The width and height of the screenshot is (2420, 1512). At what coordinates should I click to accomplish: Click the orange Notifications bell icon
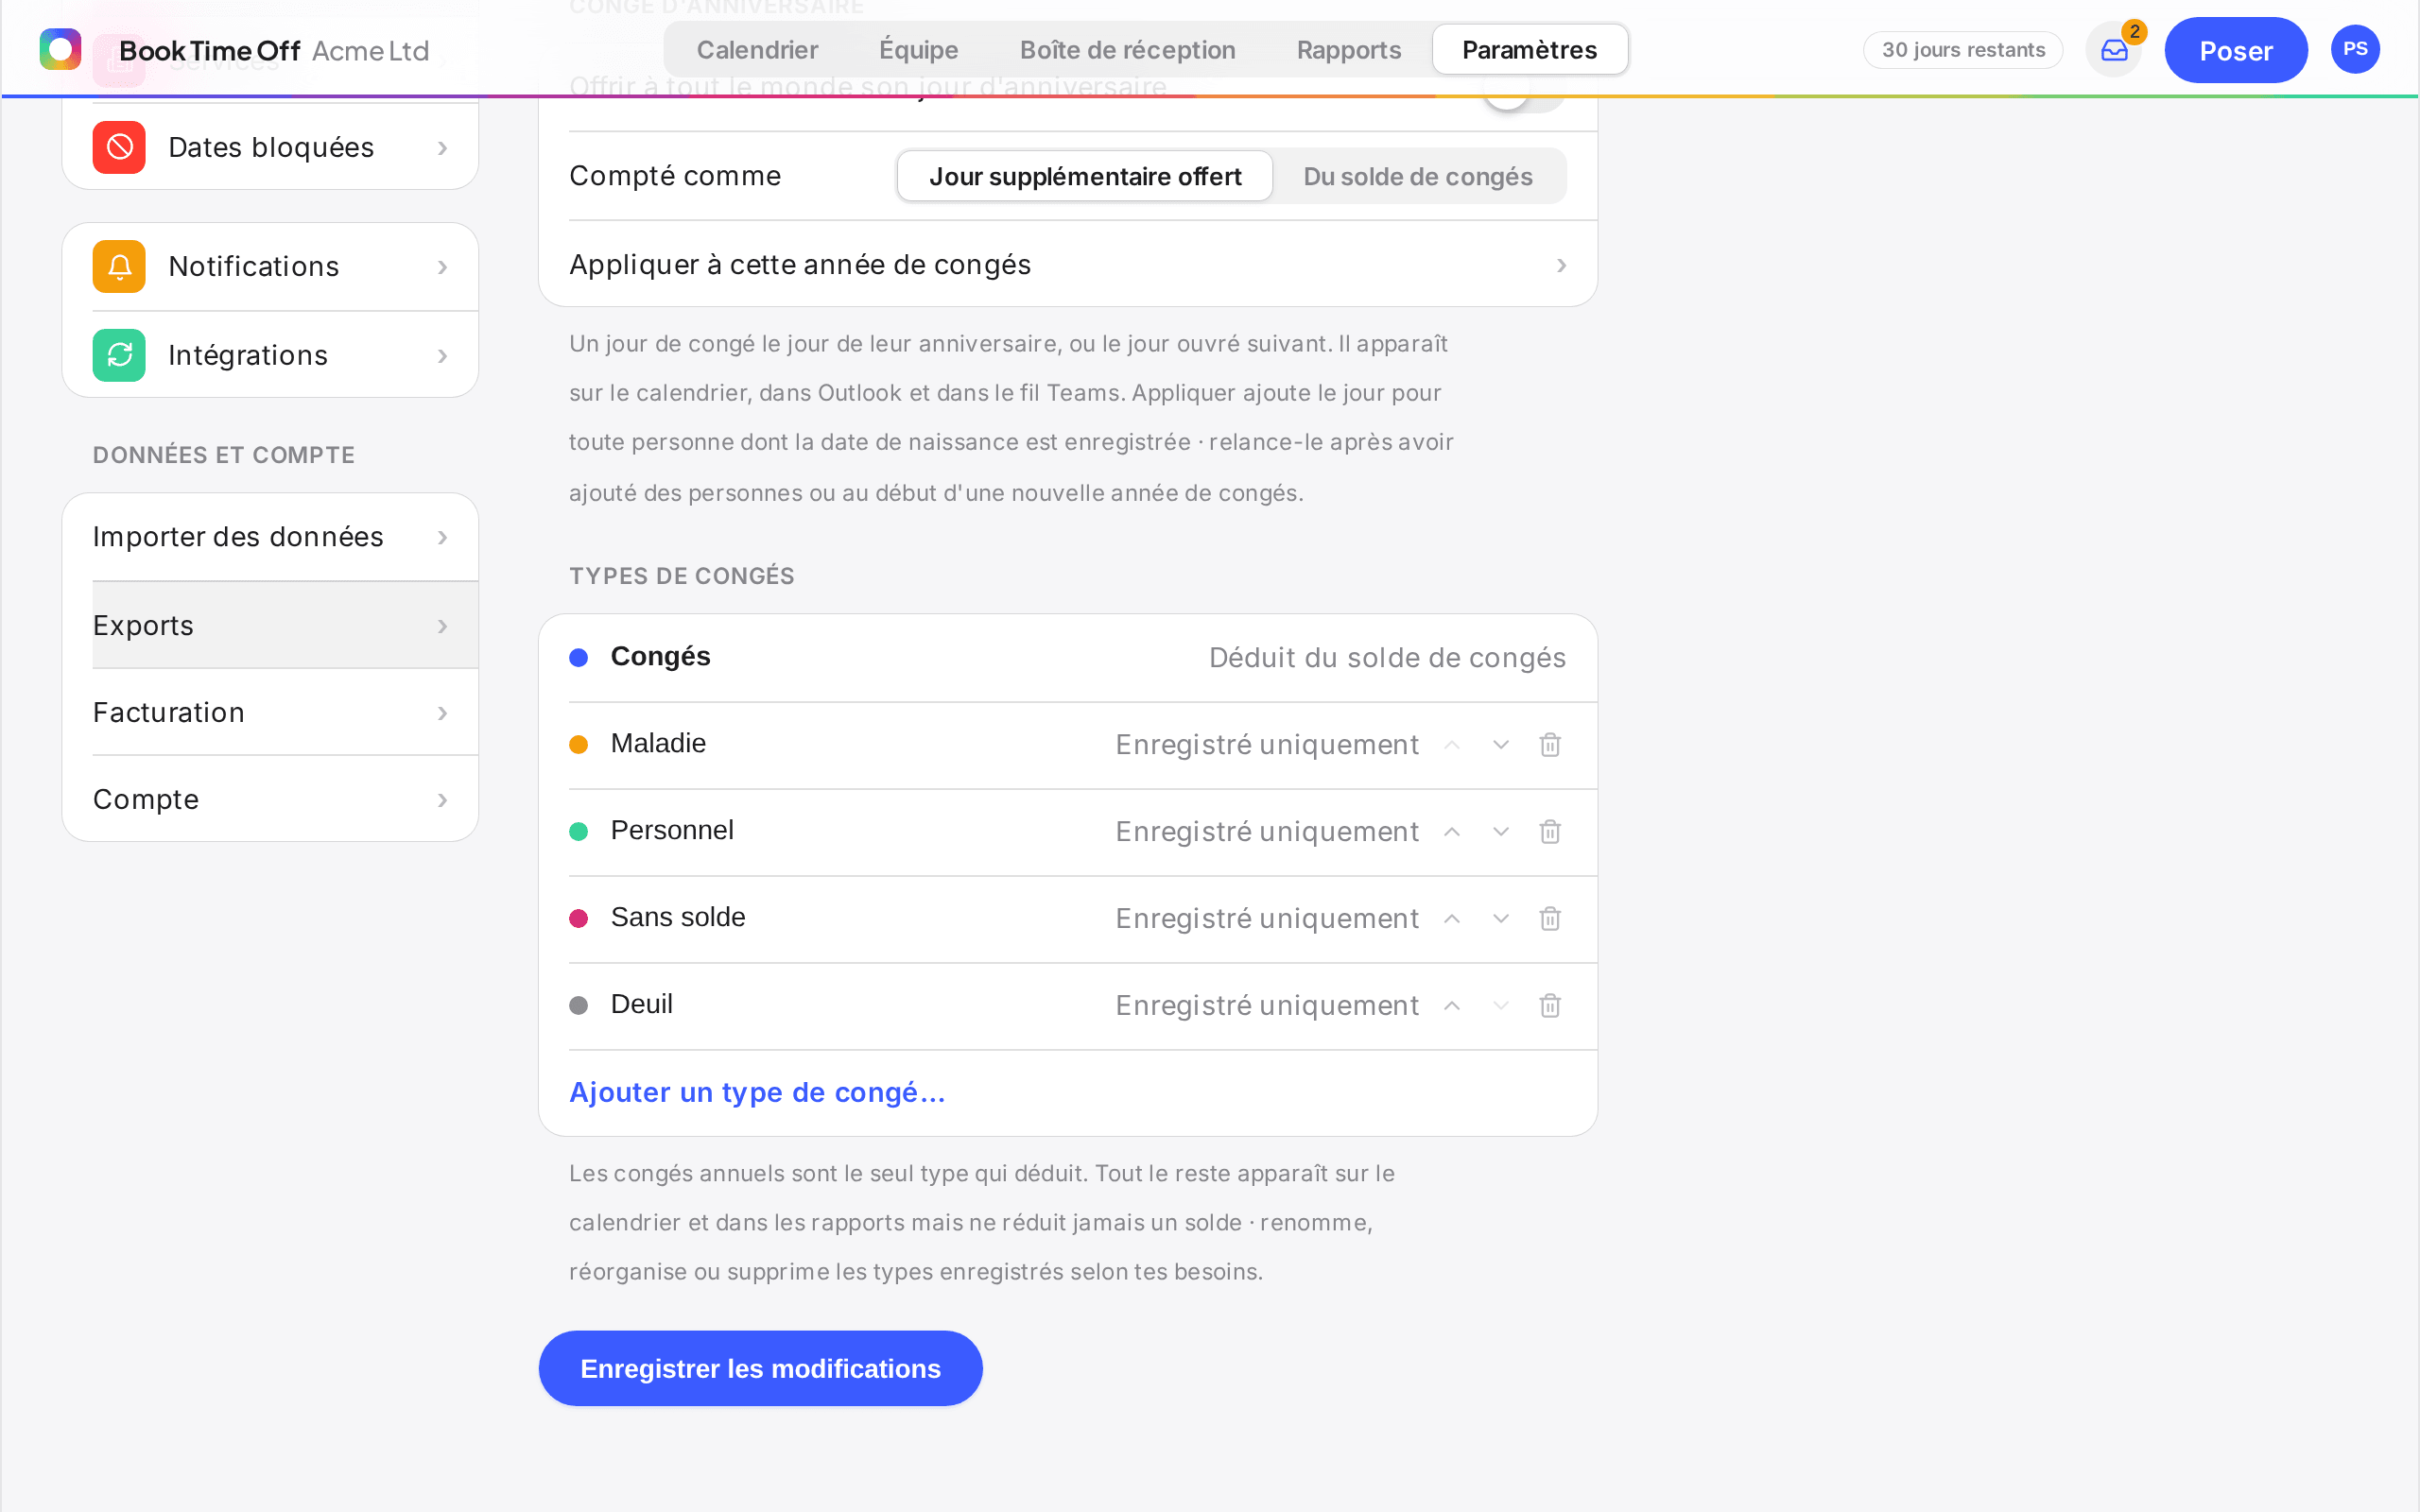tap(119, 266)
